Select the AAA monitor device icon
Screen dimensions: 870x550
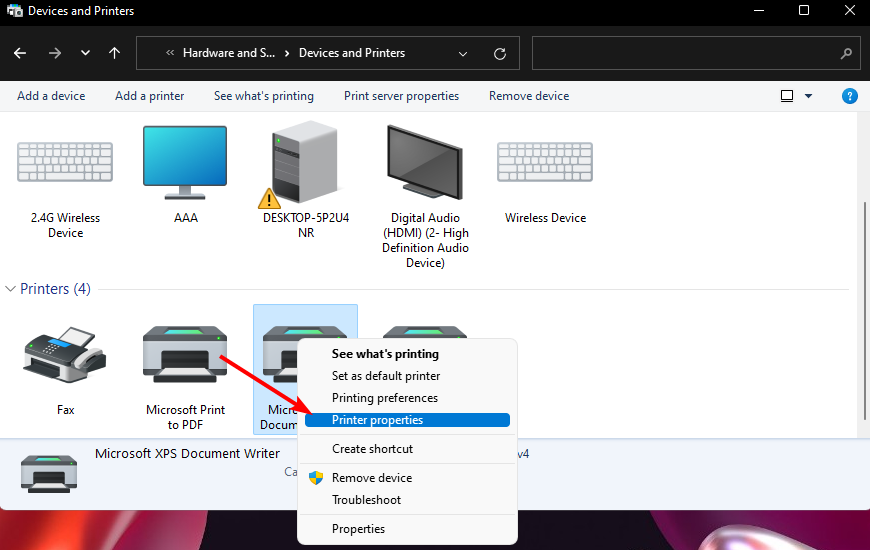pyautogui.click(x=185, y=162)
